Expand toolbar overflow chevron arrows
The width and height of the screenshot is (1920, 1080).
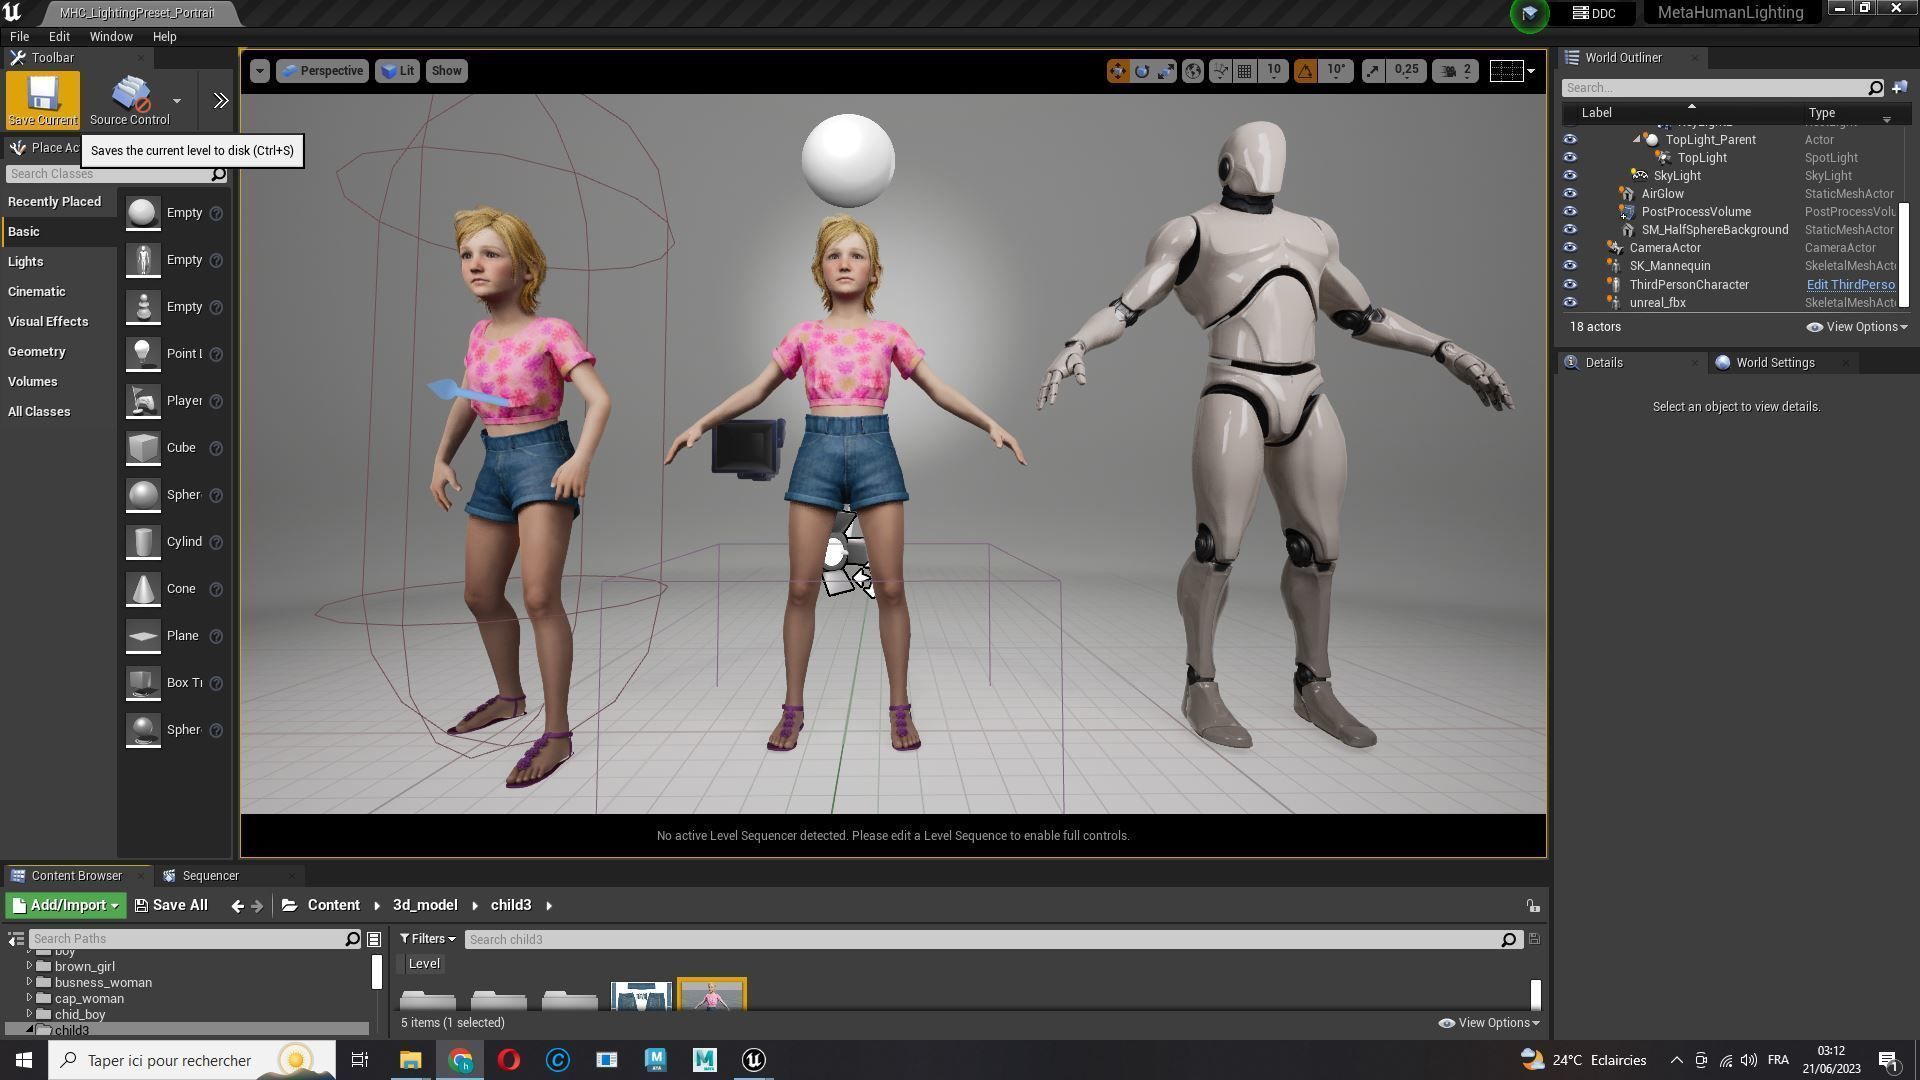point(221,101)
